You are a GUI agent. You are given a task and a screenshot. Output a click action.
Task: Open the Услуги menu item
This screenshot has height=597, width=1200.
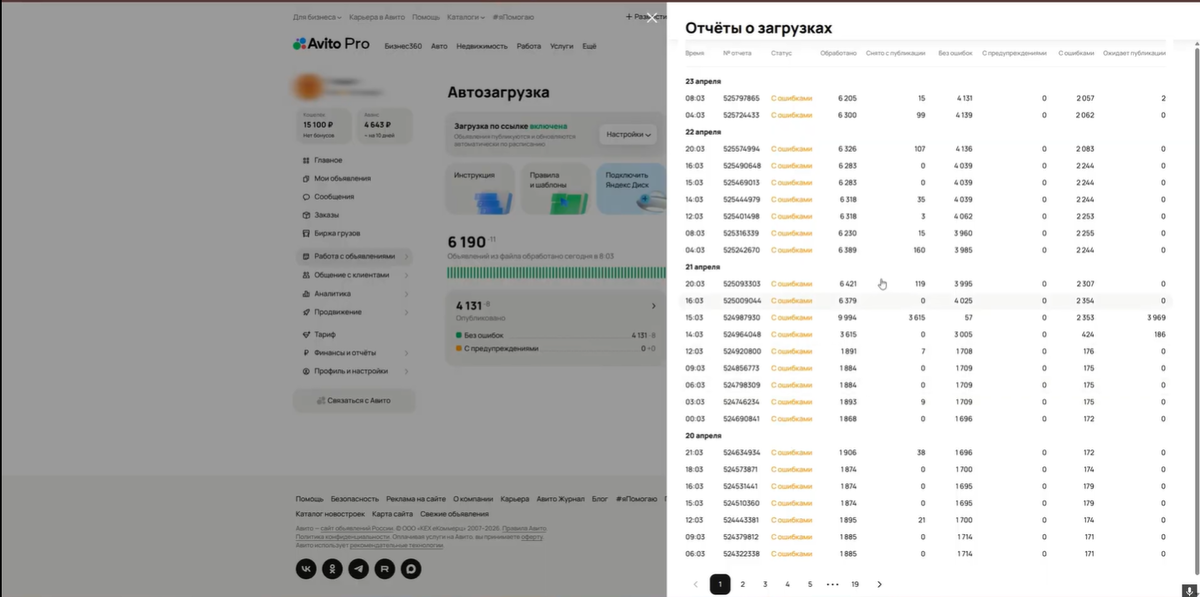click(x=562, y=46)
